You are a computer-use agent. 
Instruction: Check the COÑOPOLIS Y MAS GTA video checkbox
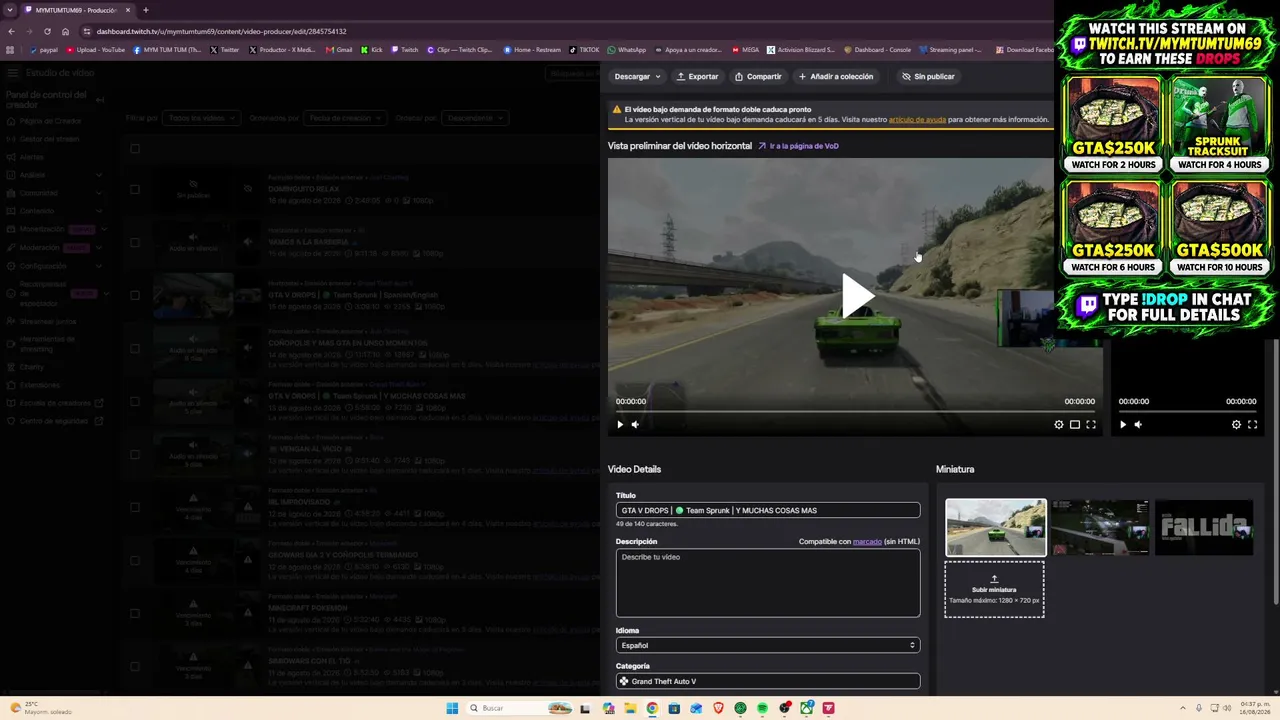click(135, 348)
